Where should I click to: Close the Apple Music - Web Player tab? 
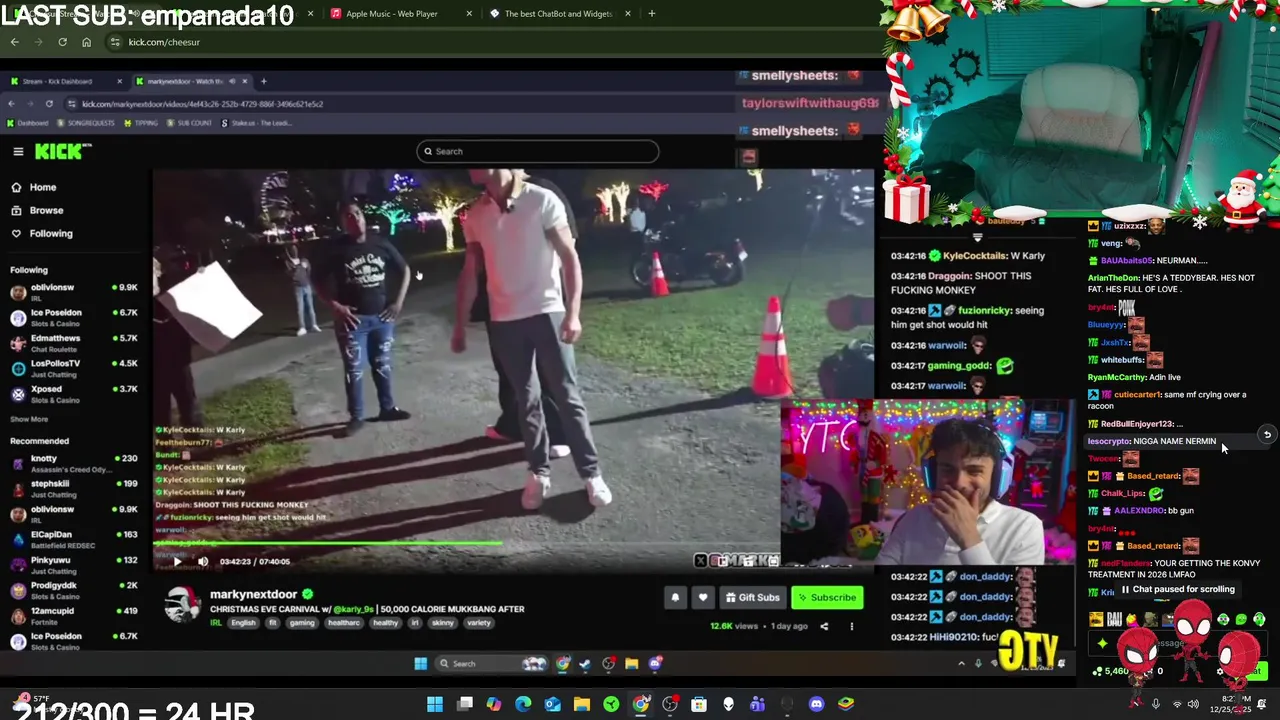(x=469, y=14)
